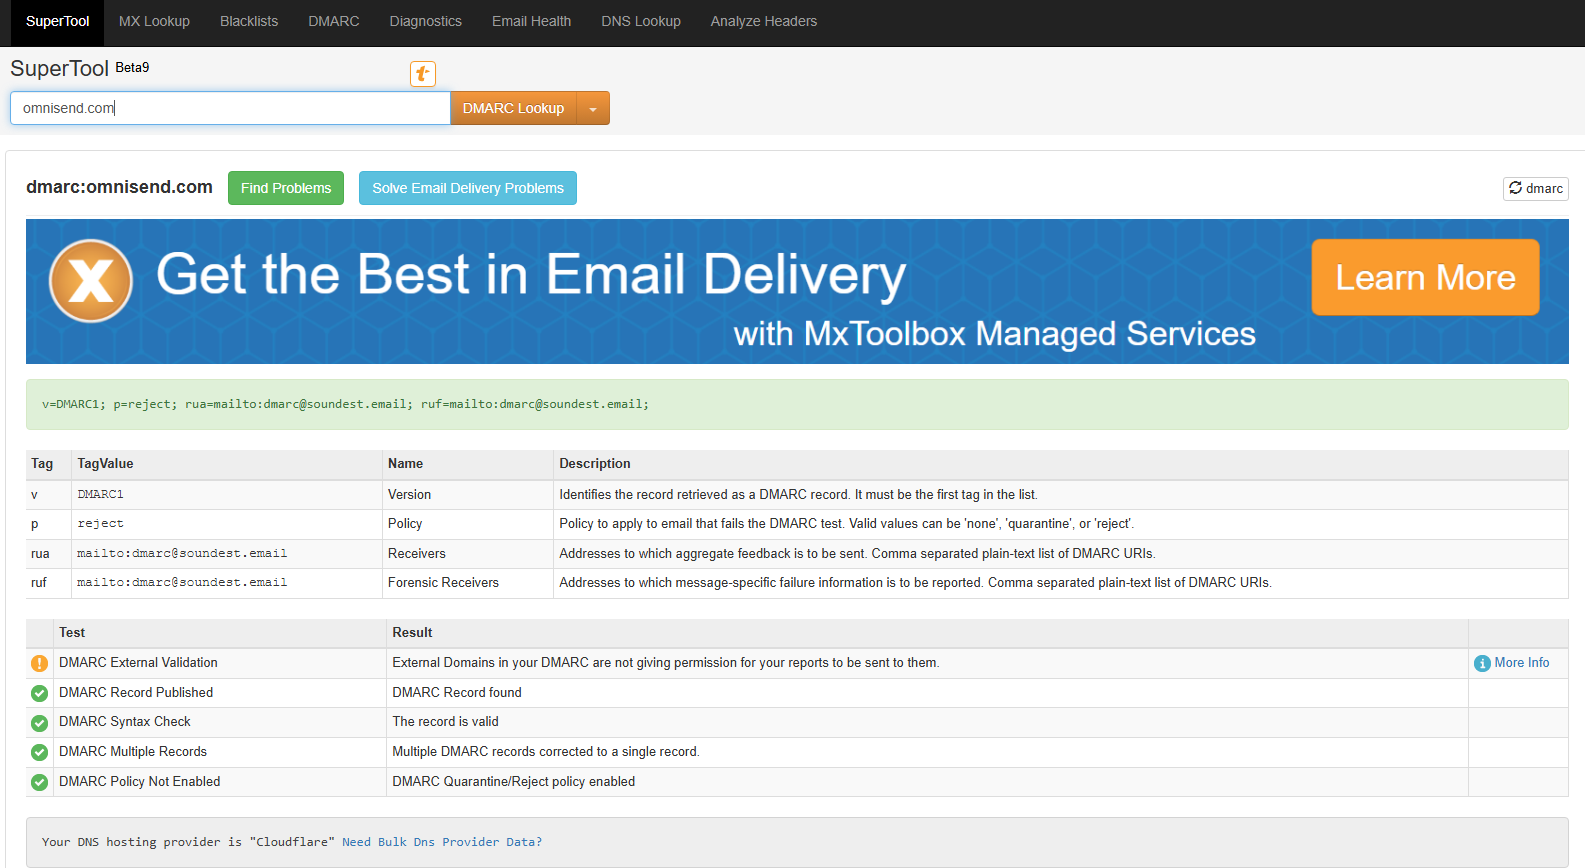Open the Diagnostics tab

[x=426, y=21]
